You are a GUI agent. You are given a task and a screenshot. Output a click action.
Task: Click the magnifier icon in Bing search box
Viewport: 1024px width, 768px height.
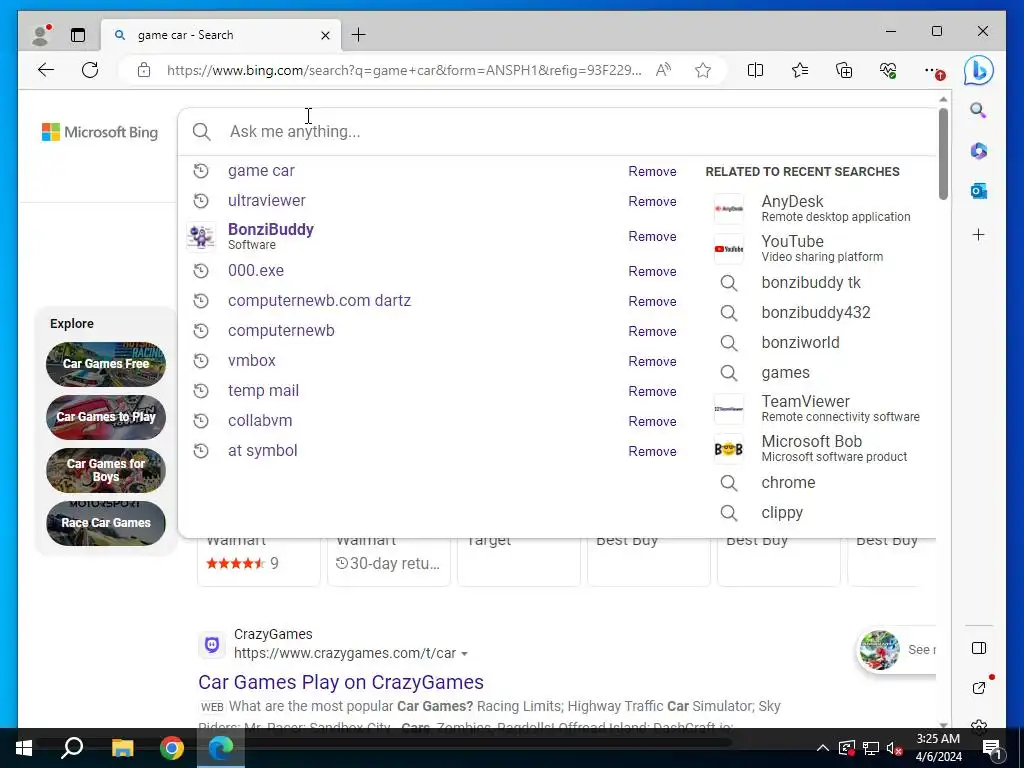pyautogui.click(x=202, y=132)
